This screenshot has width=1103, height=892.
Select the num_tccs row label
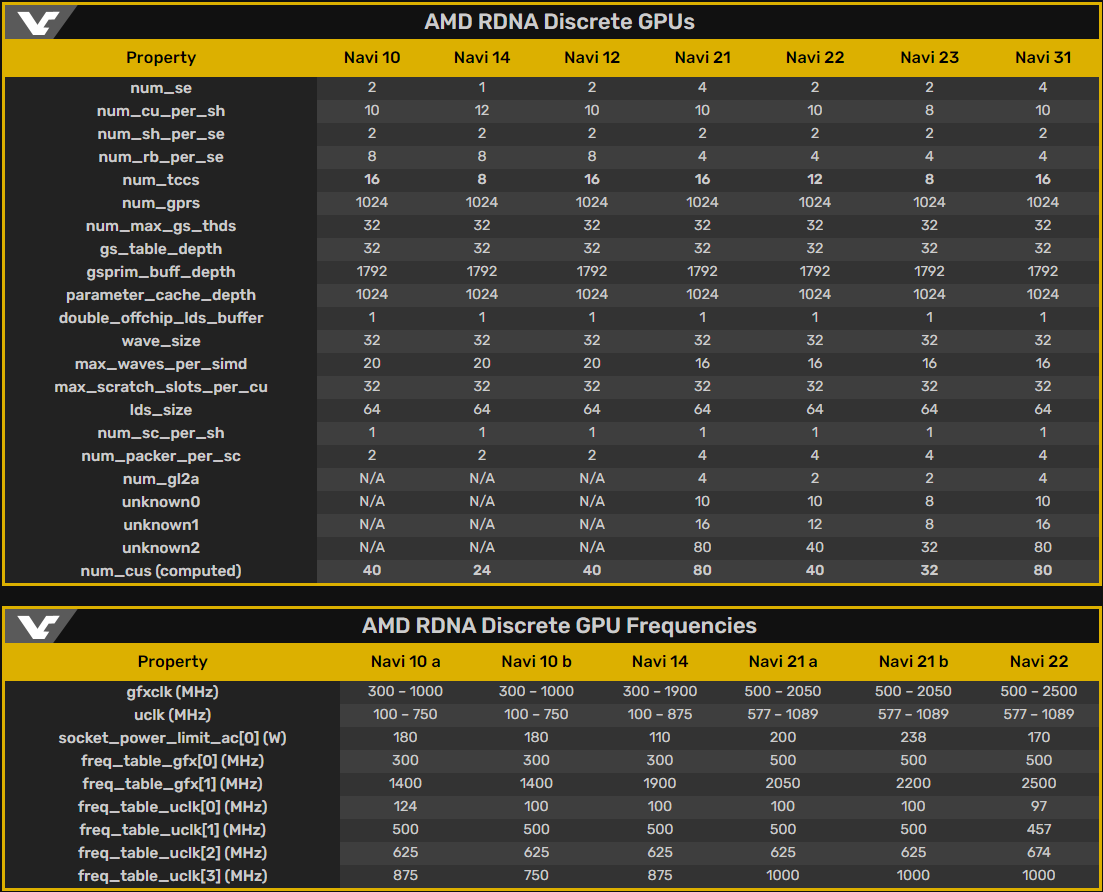tap(160, 180)
